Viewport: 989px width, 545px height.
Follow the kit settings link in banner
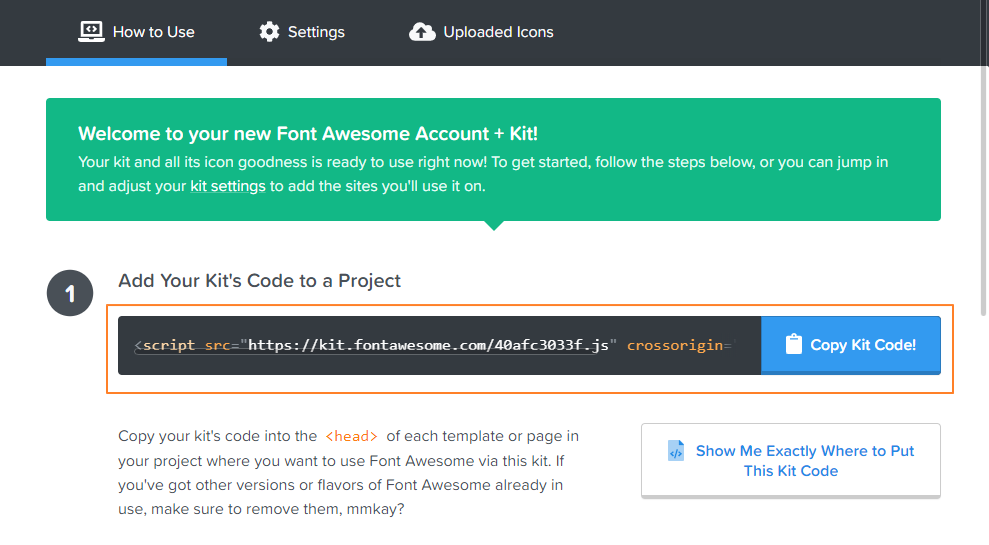tap(228, 186)
